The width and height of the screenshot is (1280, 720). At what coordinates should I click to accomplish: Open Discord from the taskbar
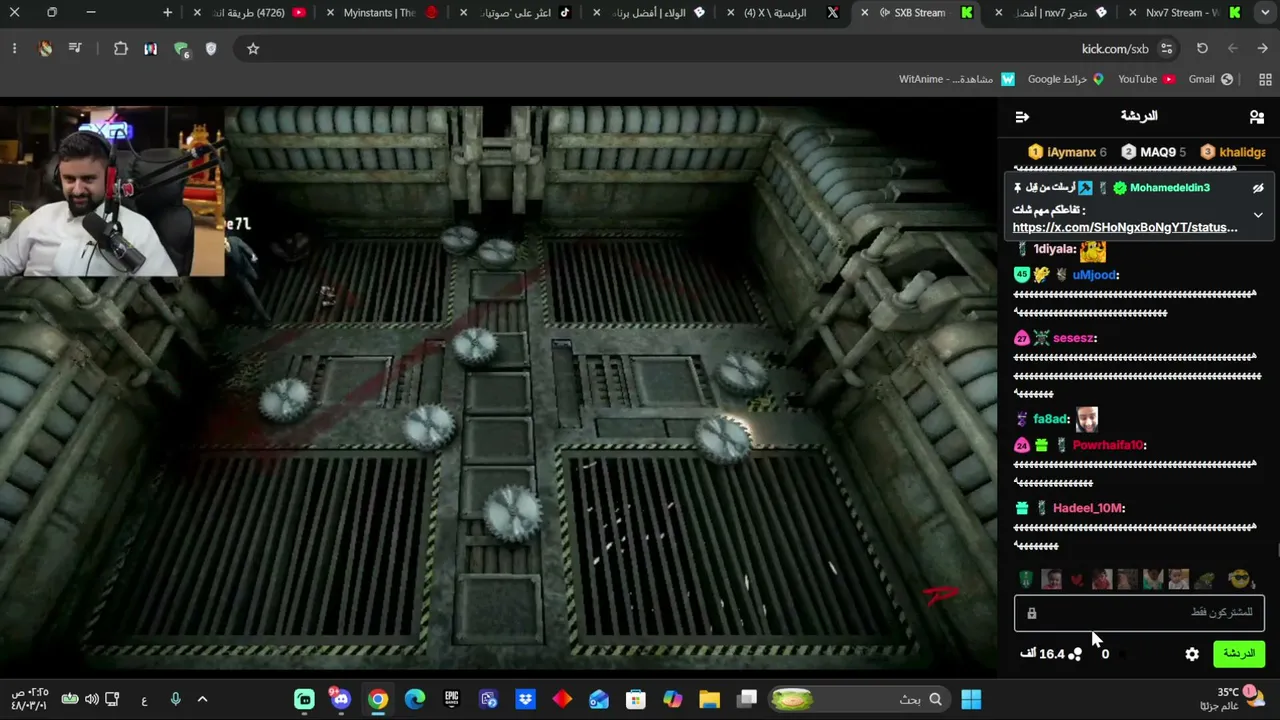tap(341, 699)
